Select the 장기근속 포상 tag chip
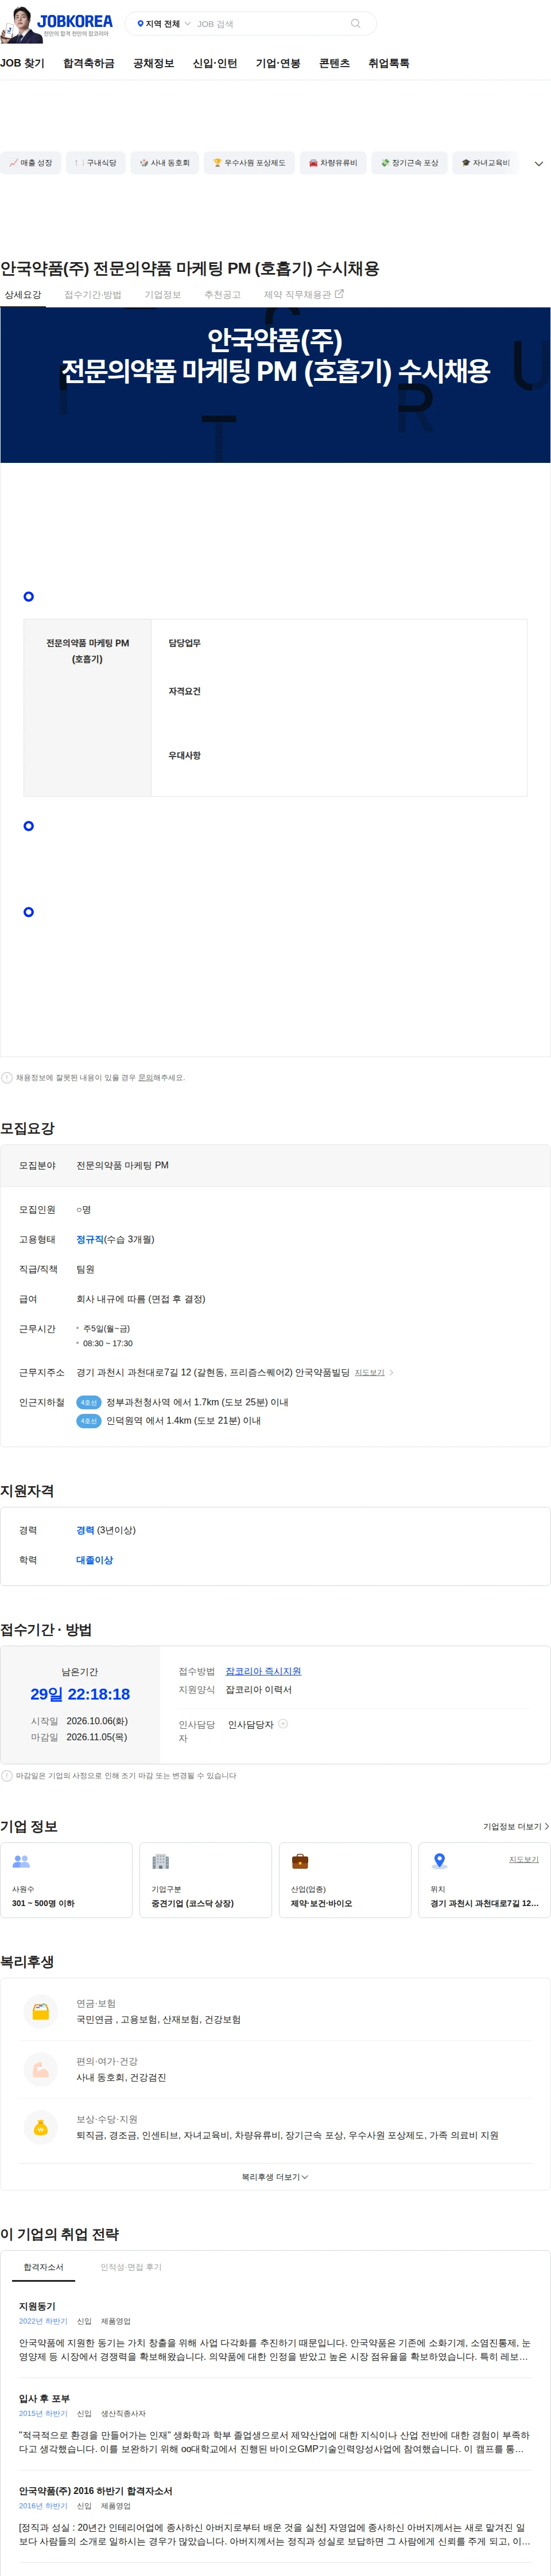Viewport: 551px width, 2576px height. click(410, 163)
